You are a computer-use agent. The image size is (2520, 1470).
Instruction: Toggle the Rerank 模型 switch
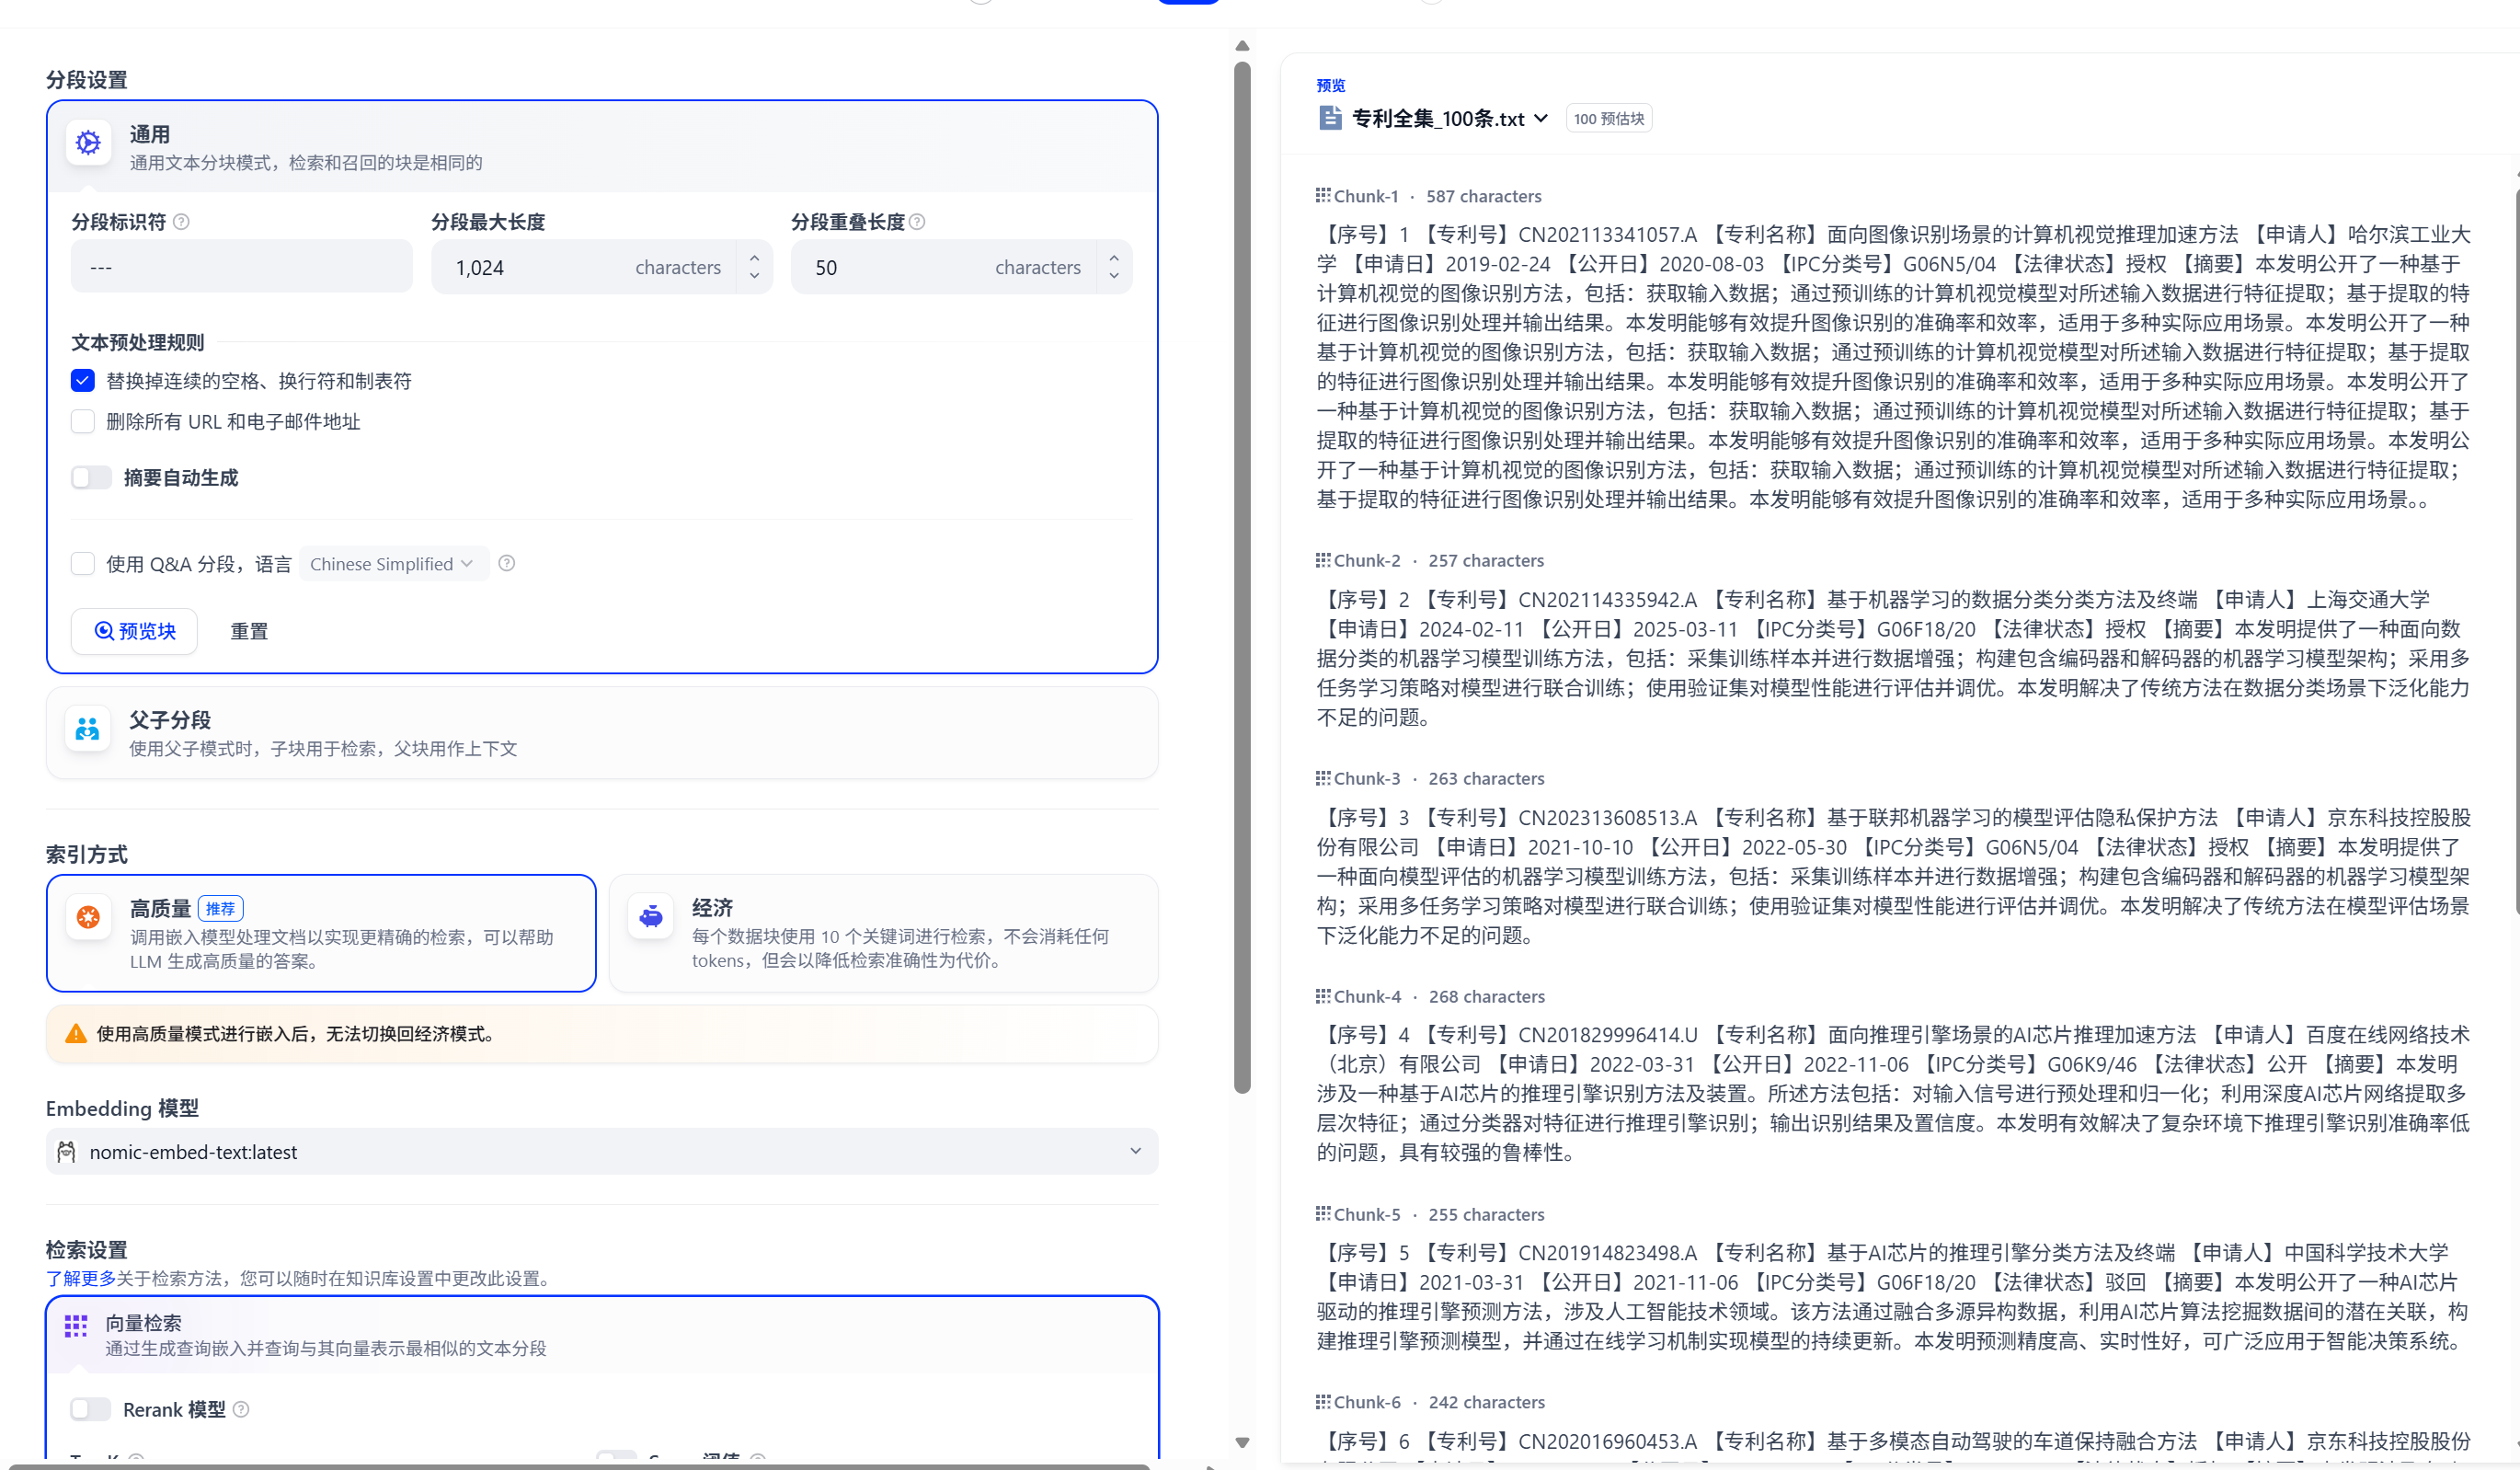91,1410
